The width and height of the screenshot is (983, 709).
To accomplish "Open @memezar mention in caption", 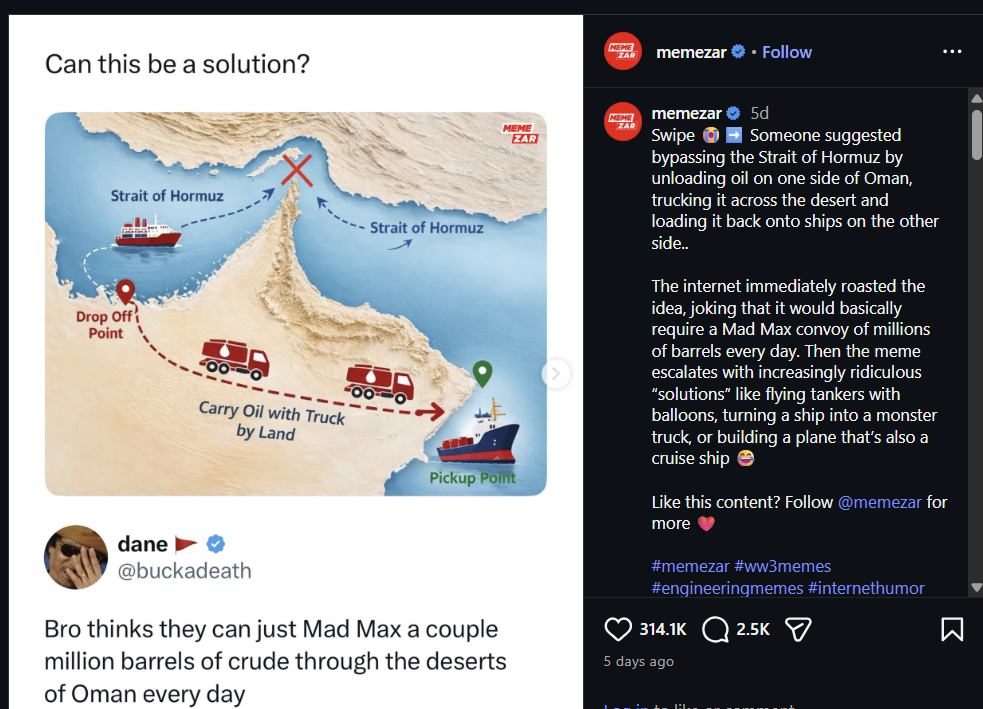I will pos(880,502).
